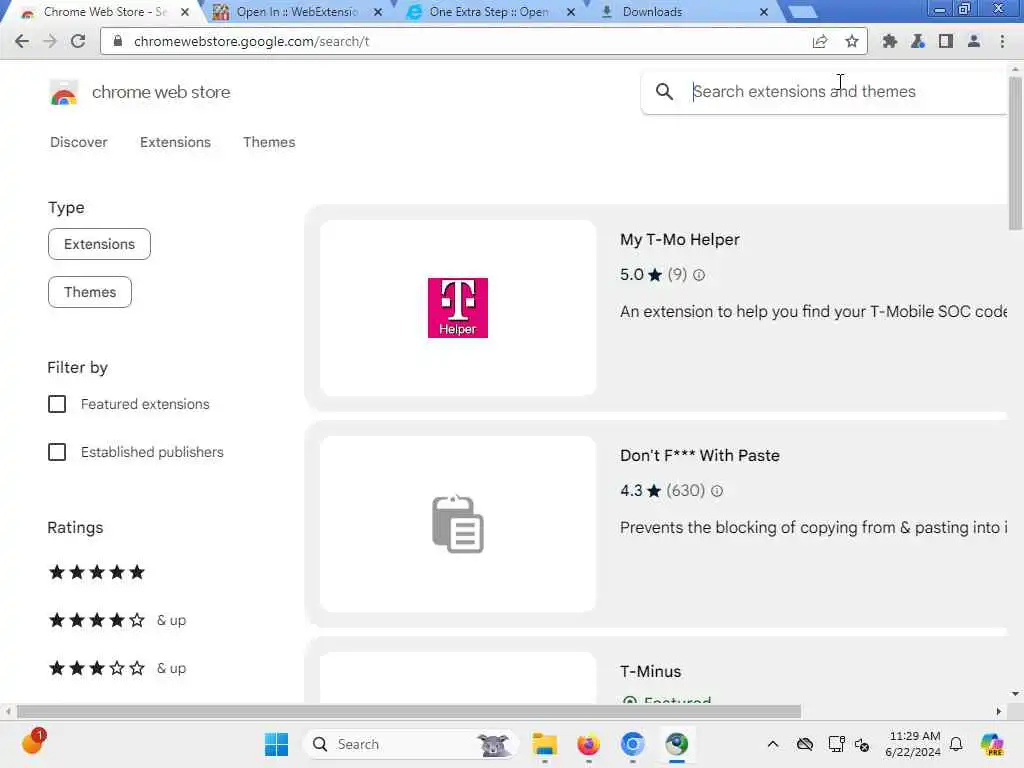The width and height of the screenshot is (1024, 768).
Task: Check the Established publishers checkbox
Action: coord(57,452)
